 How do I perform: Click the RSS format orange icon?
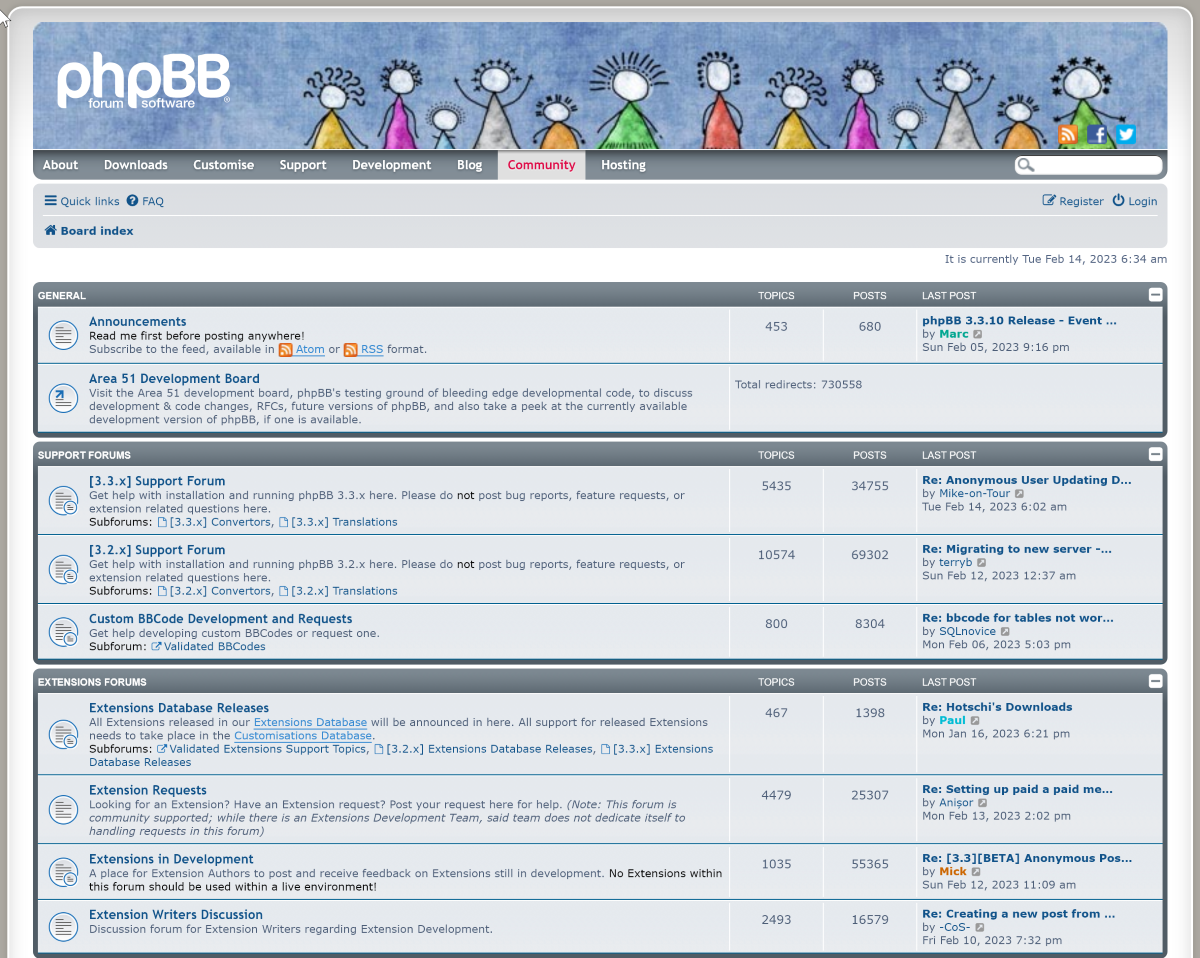350,350
